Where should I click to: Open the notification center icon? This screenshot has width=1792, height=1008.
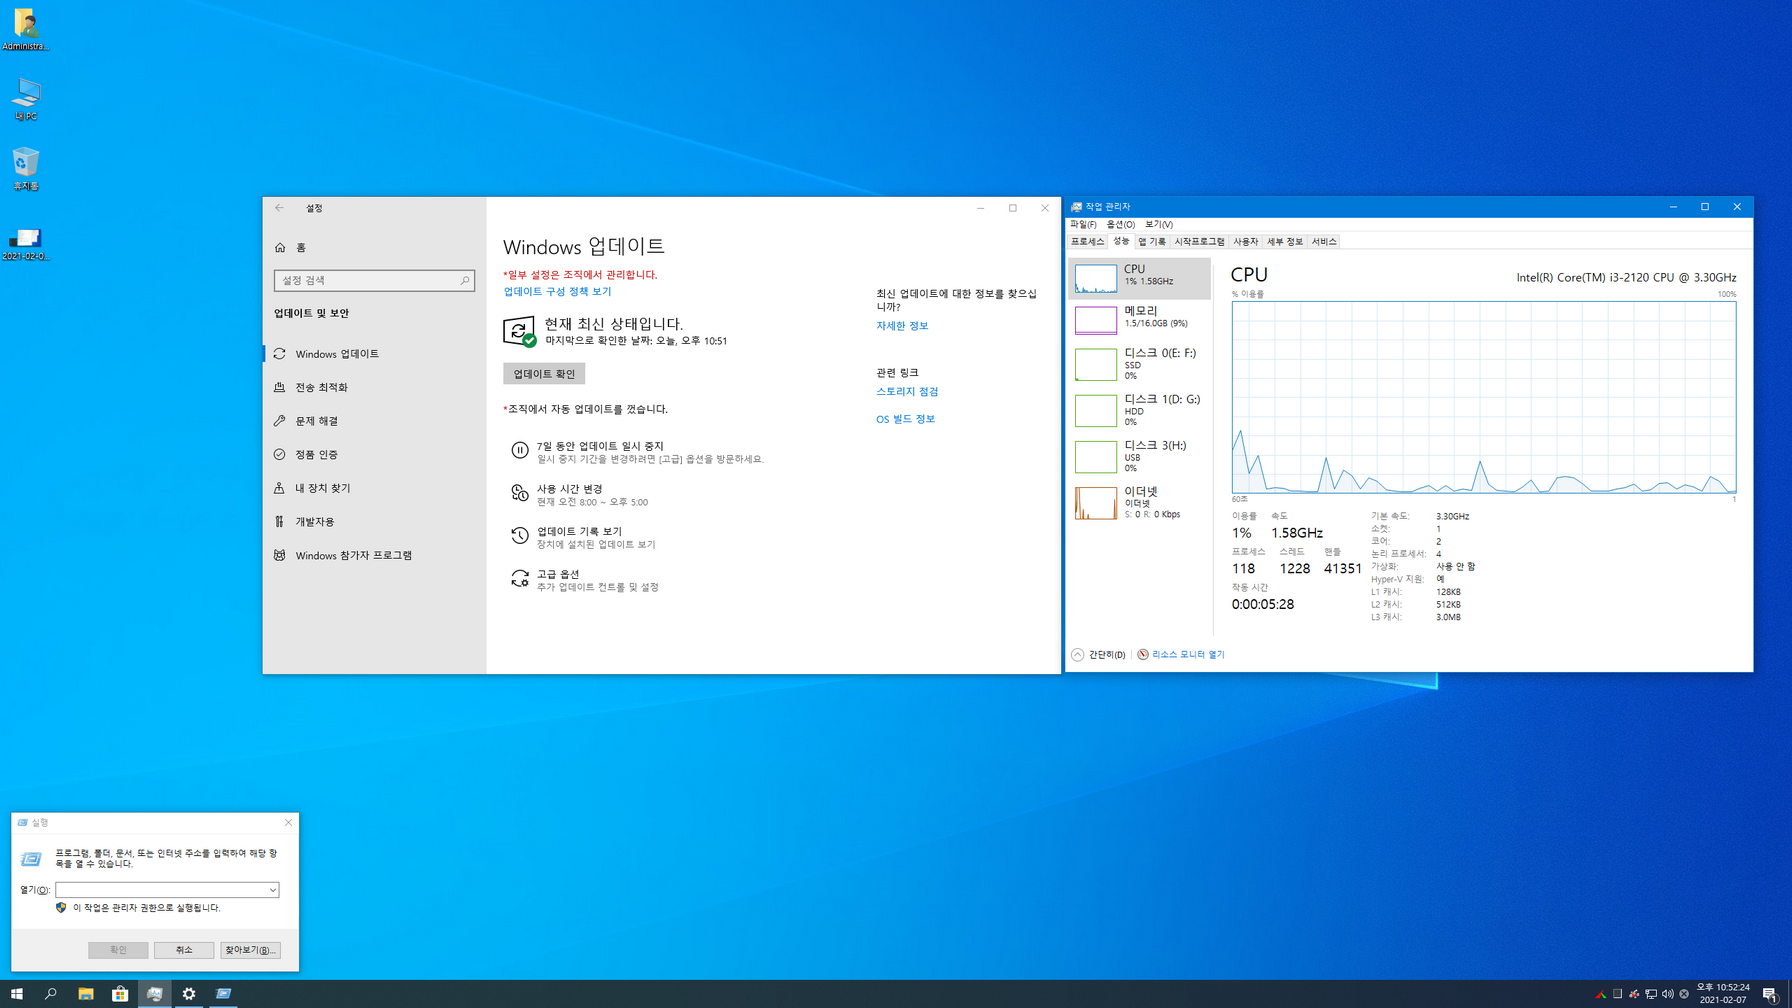pos(1770,994)
